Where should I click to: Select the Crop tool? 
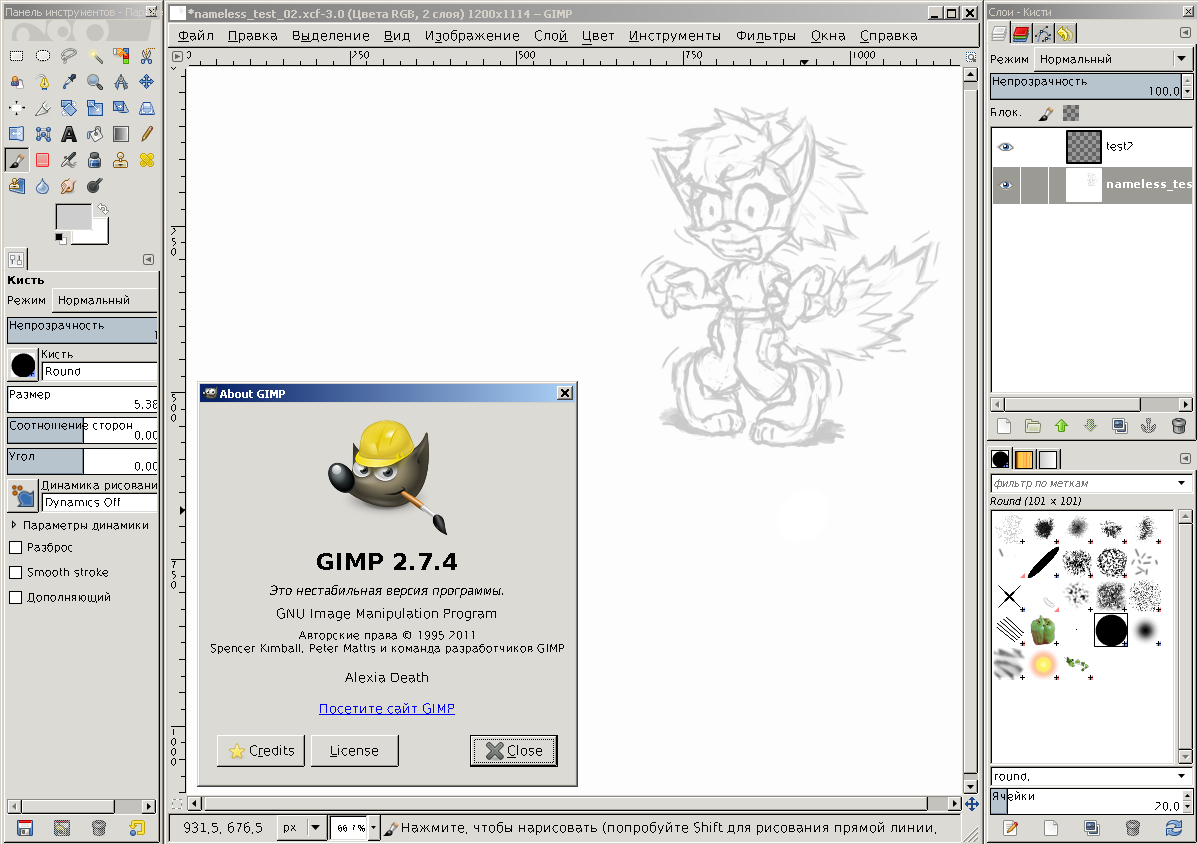[x=43, y=108]
